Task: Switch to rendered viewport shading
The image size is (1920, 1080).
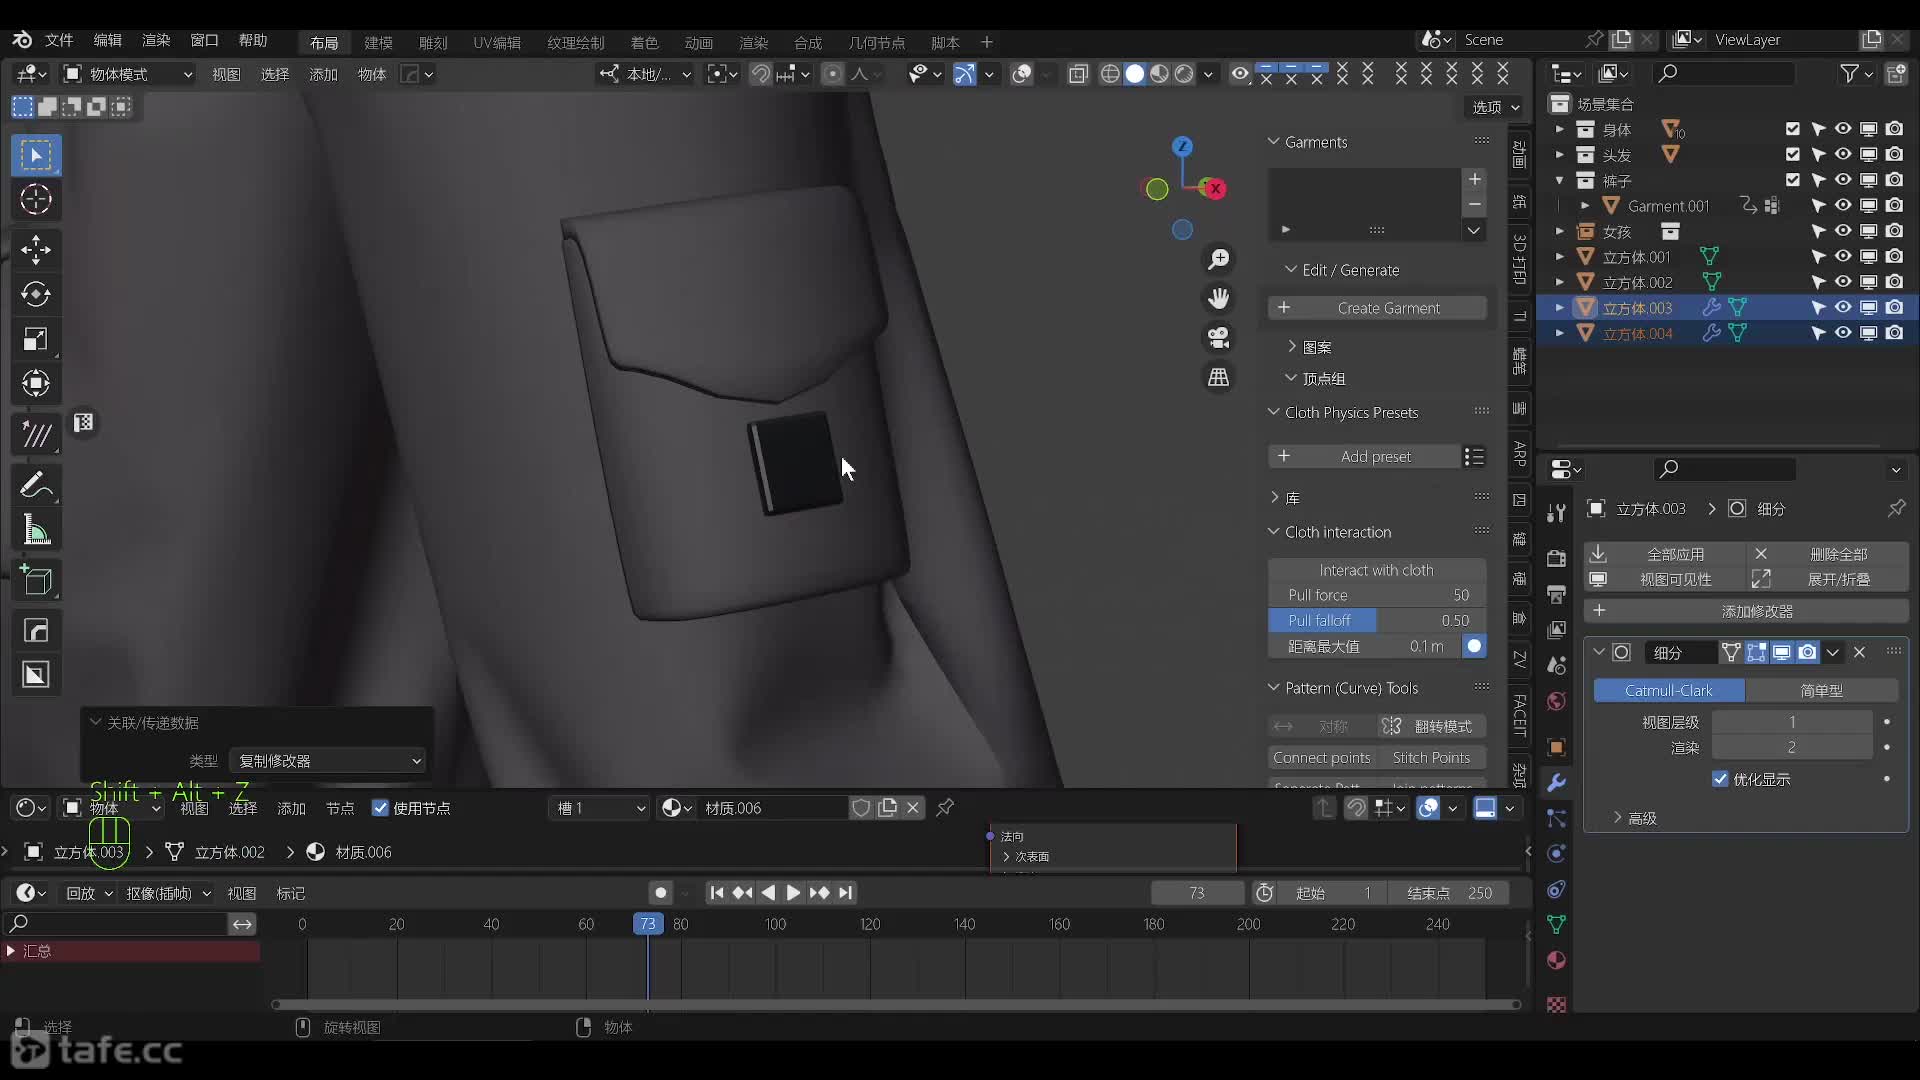Action: click(1184, 74)
